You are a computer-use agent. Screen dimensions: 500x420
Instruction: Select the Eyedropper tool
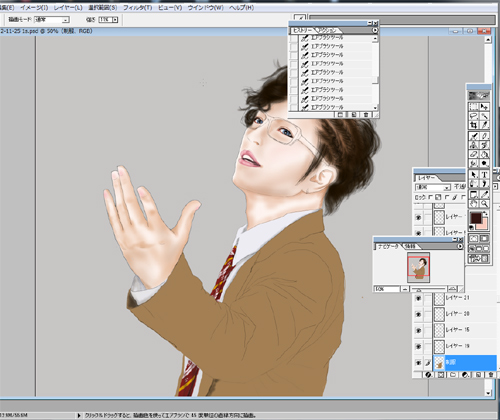[484, 194]
